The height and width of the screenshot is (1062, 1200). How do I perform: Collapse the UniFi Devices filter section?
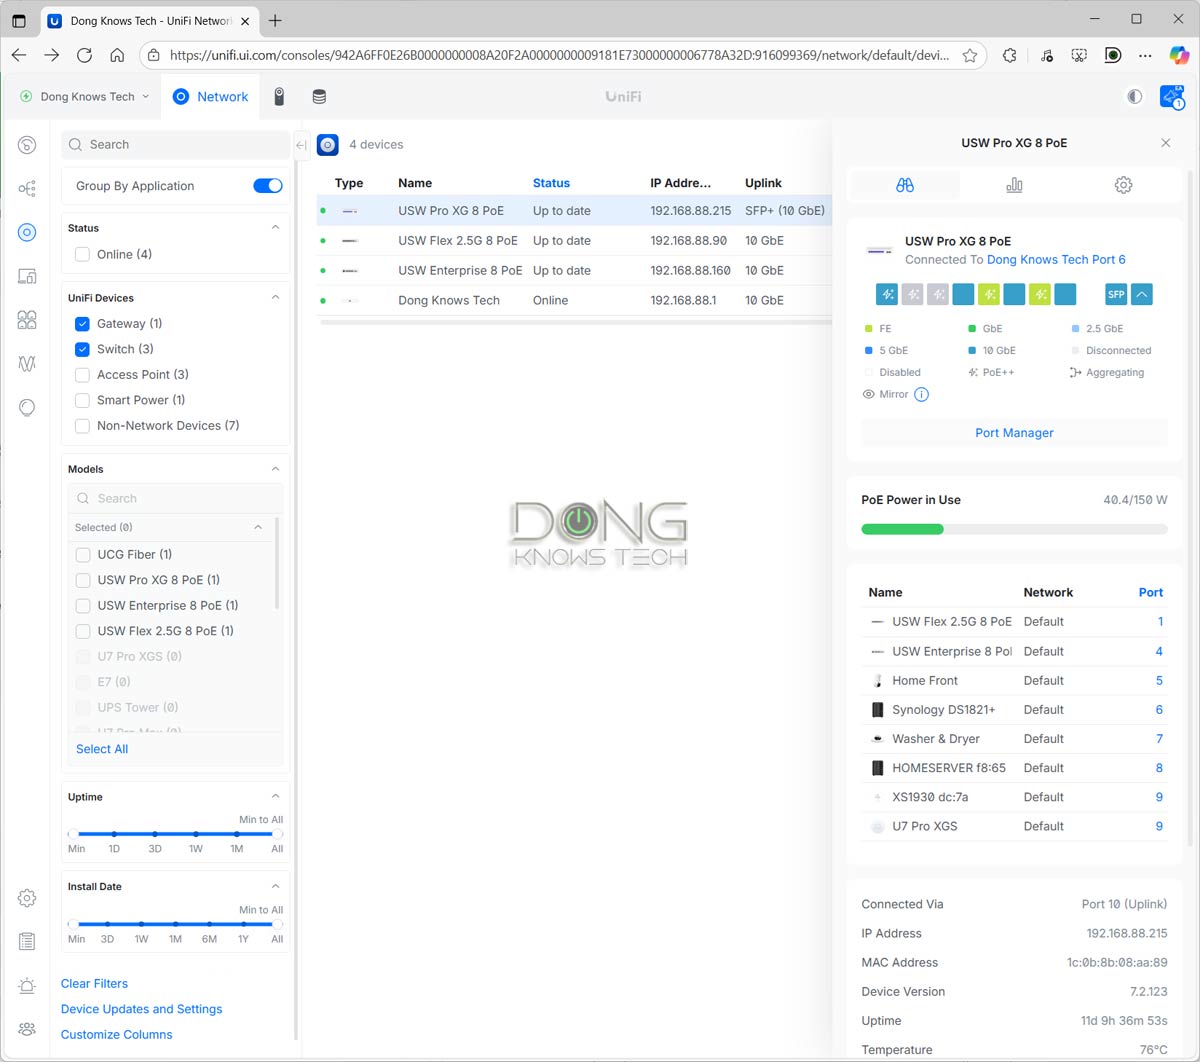click(x=275, y=298)
